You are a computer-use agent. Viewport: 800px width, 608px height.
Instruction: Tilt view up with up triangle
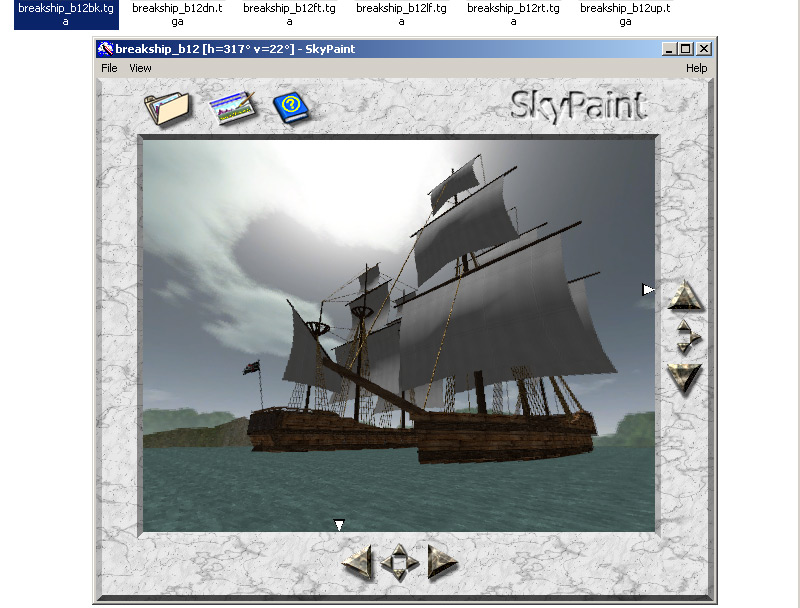[685, 295]
